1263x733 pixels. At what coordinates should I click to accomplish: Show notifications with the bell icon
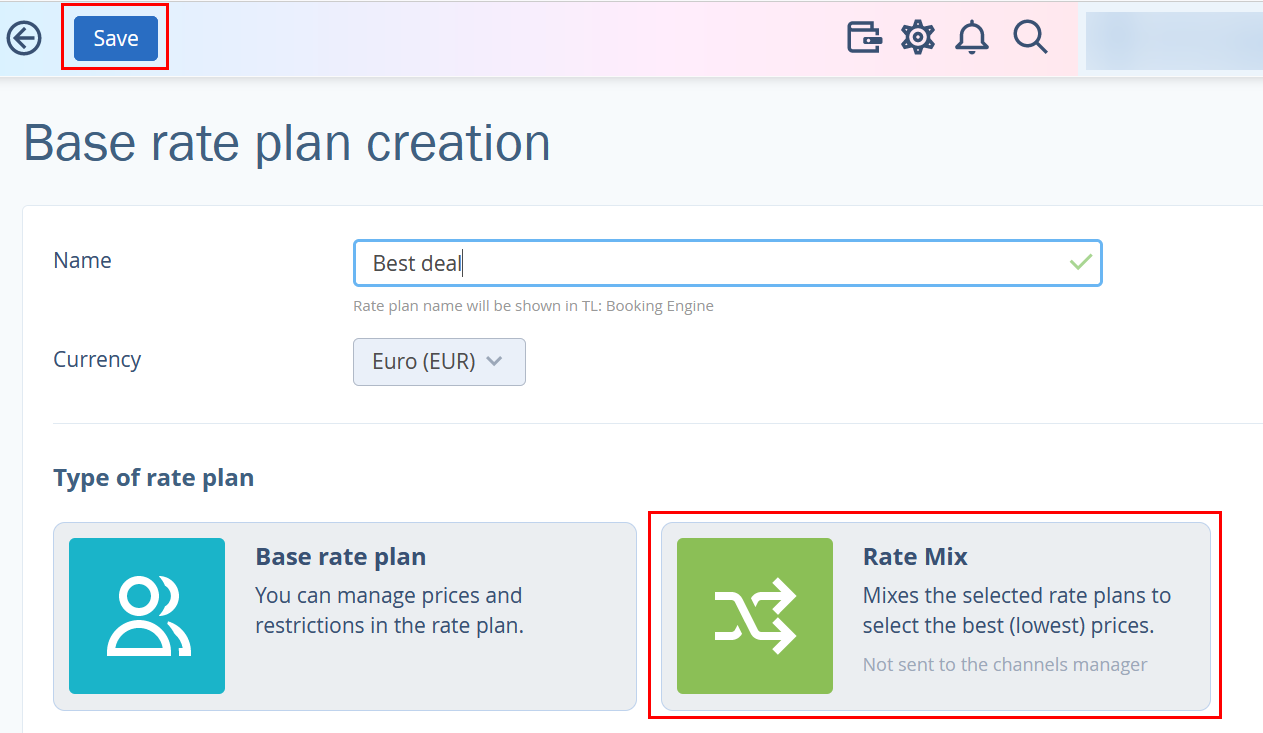pyautogui.click(x=971, y=38)
